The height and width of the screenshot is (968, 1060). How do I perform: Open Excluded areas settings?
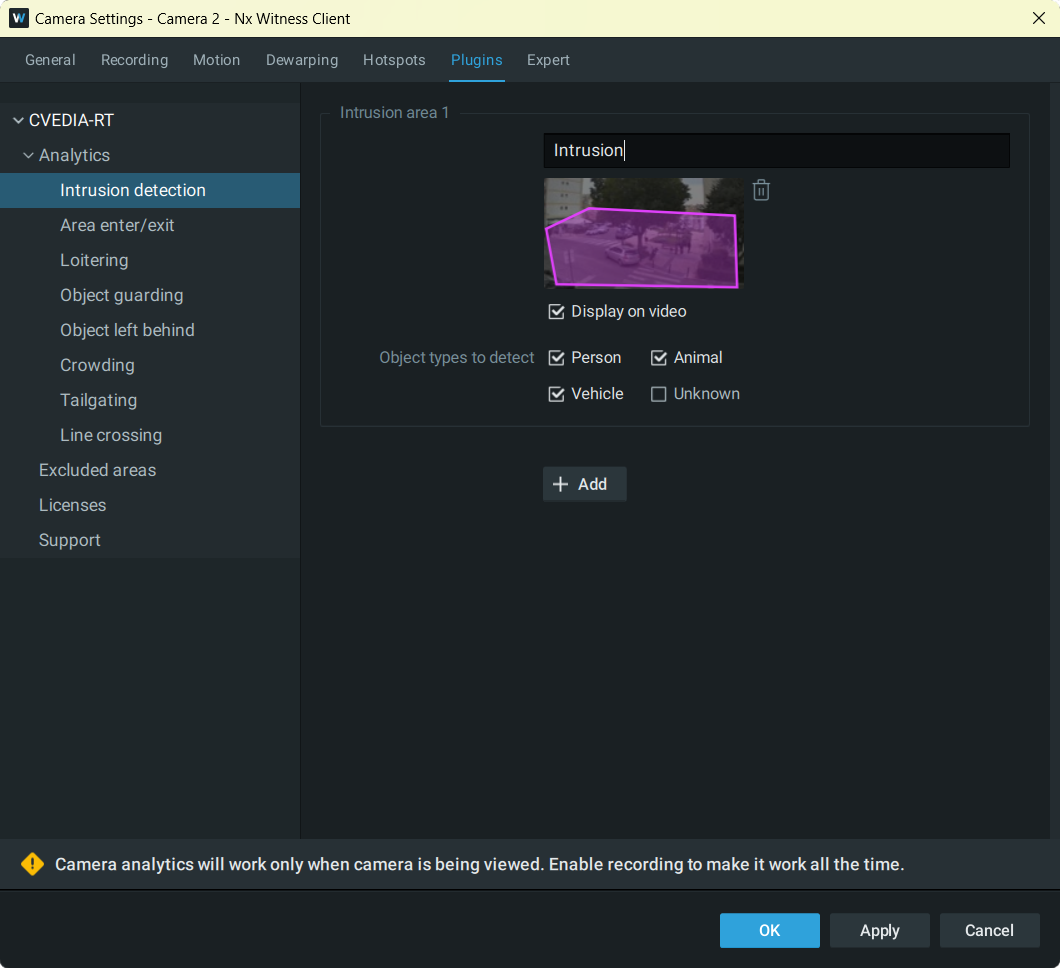150,470
